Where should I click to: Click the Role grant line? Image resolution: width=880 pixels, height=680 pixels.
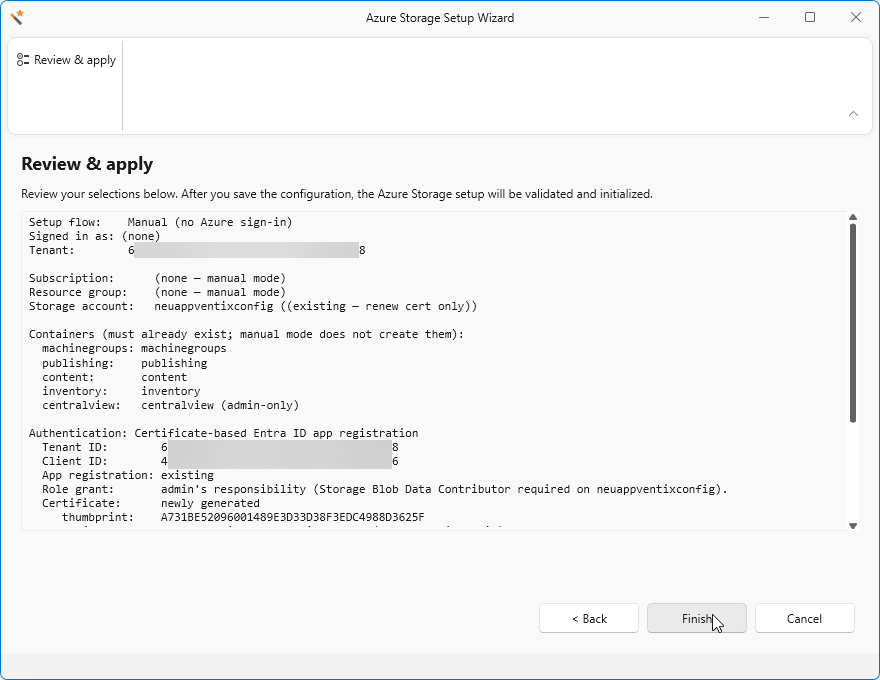[x=384, y=489]
